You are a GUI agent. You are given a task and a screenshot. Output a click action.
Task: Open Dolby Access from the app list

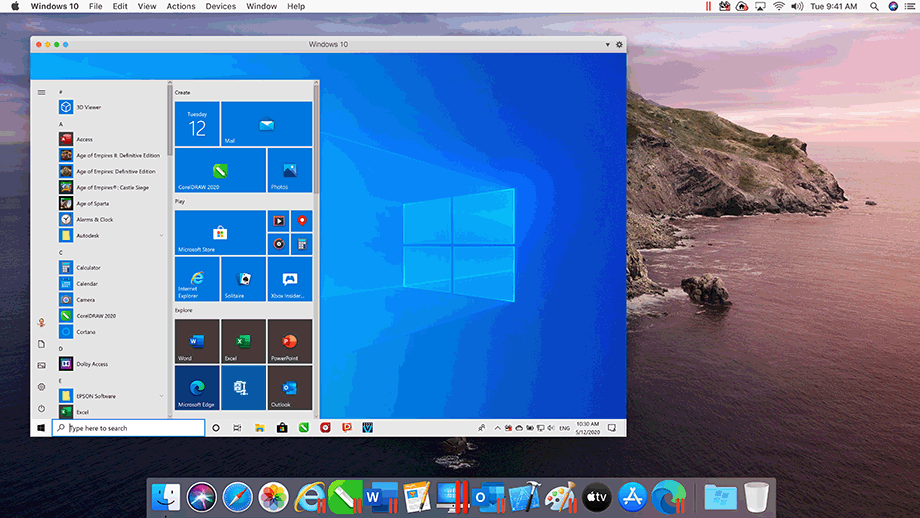[x=83, y=364]
